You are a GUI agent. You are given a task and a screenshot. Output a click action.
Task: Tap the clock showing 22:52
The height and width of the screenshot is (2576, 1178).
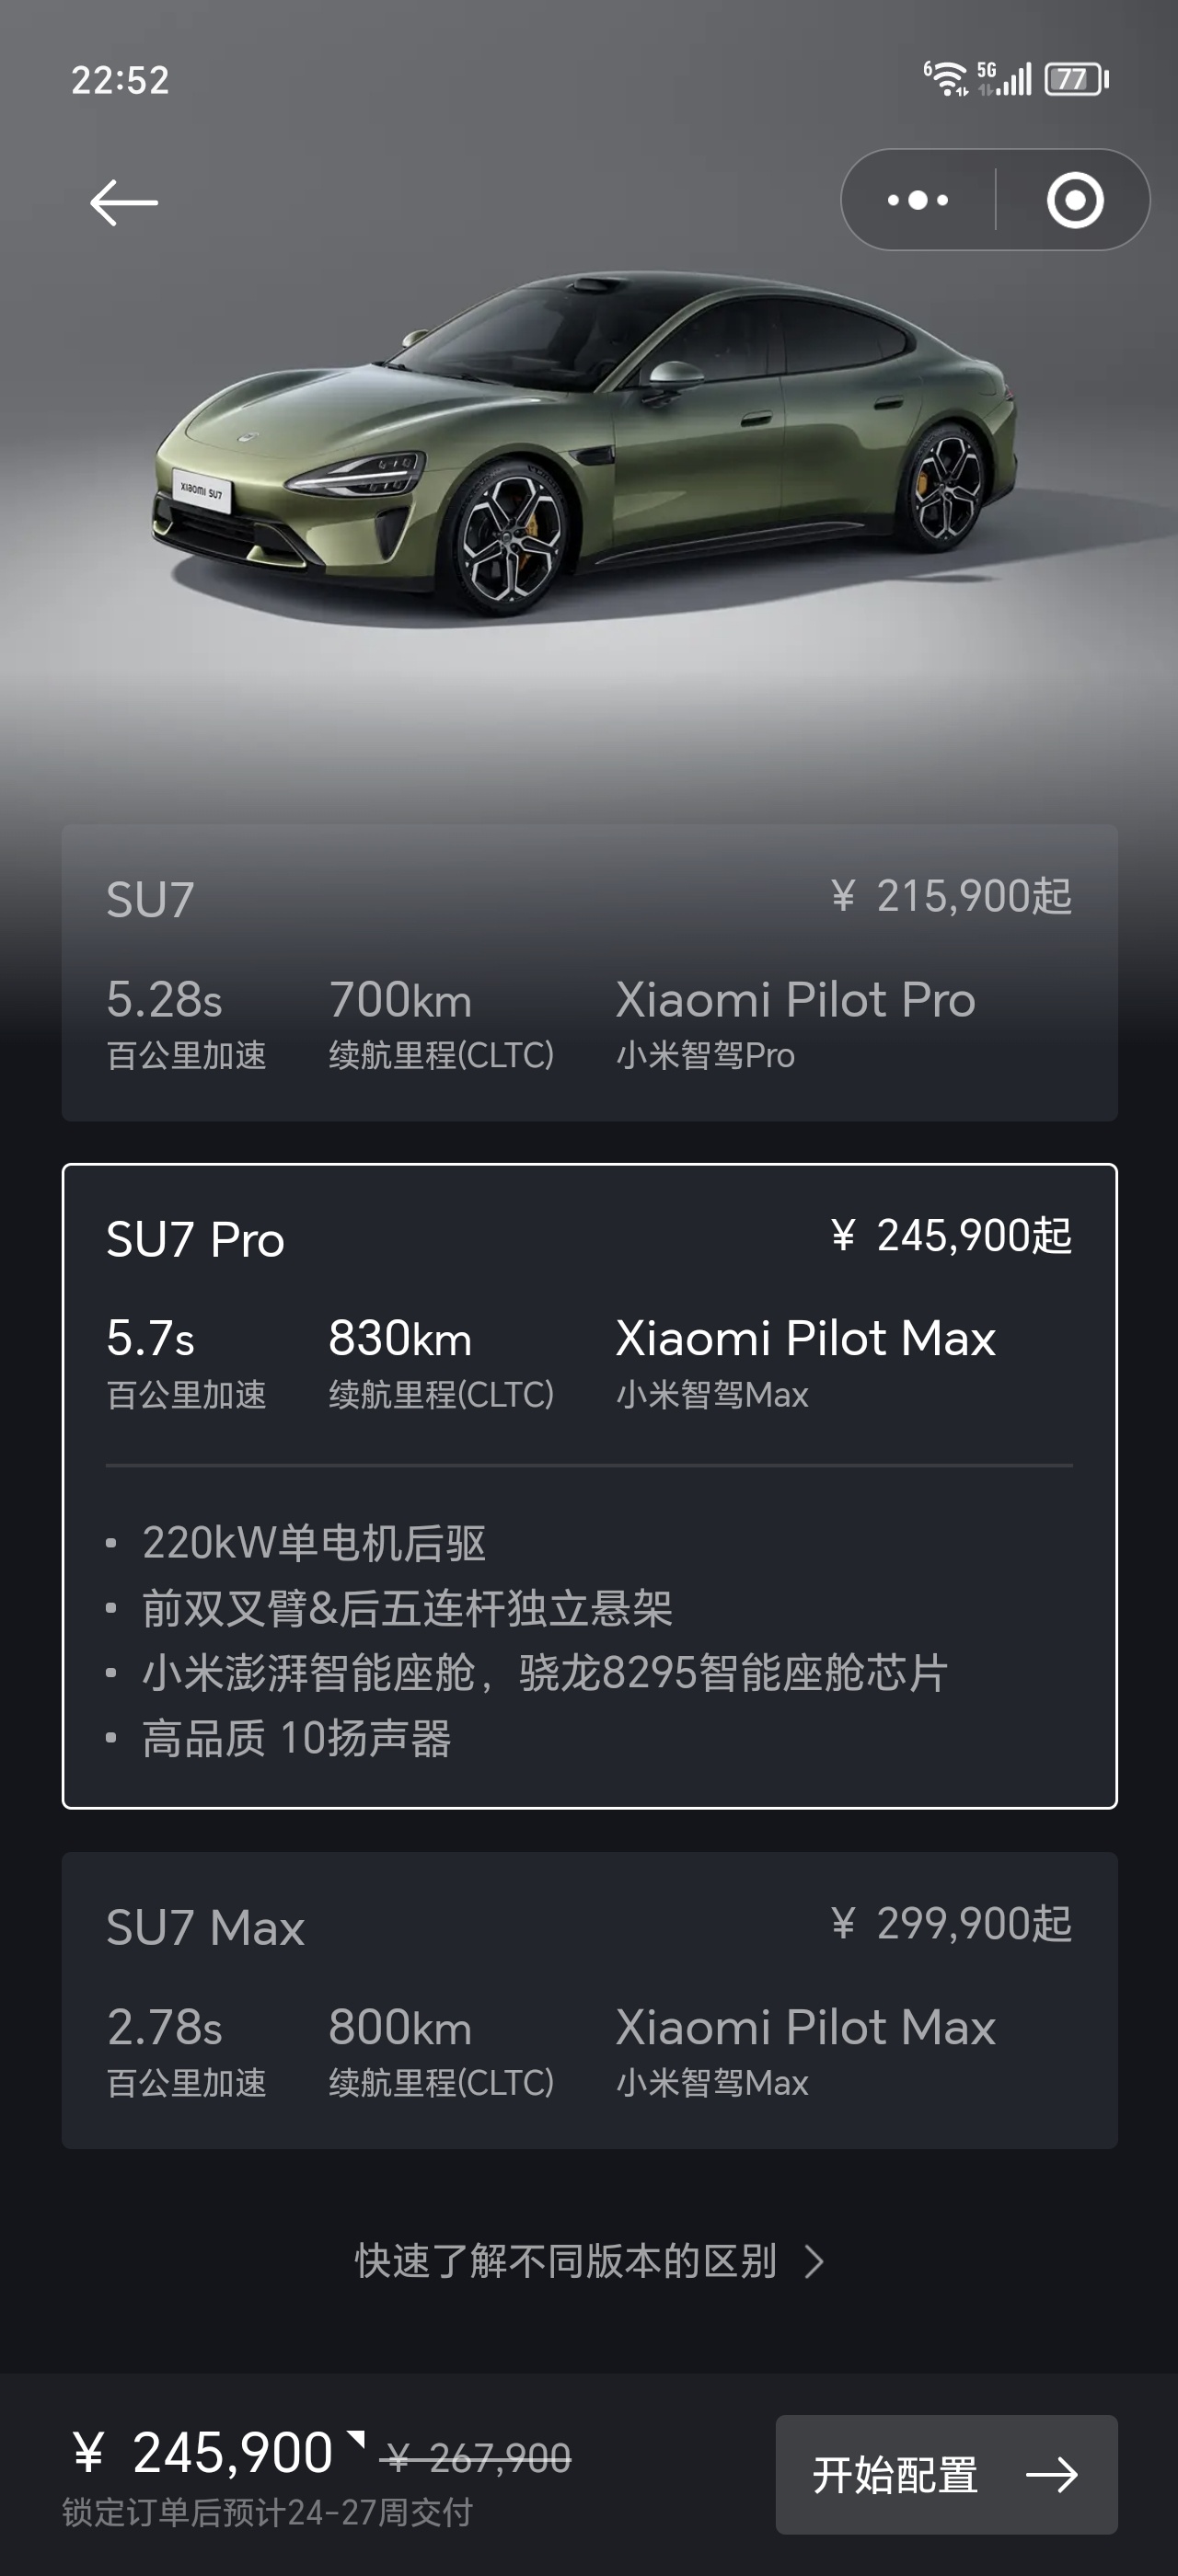[120, 80]
